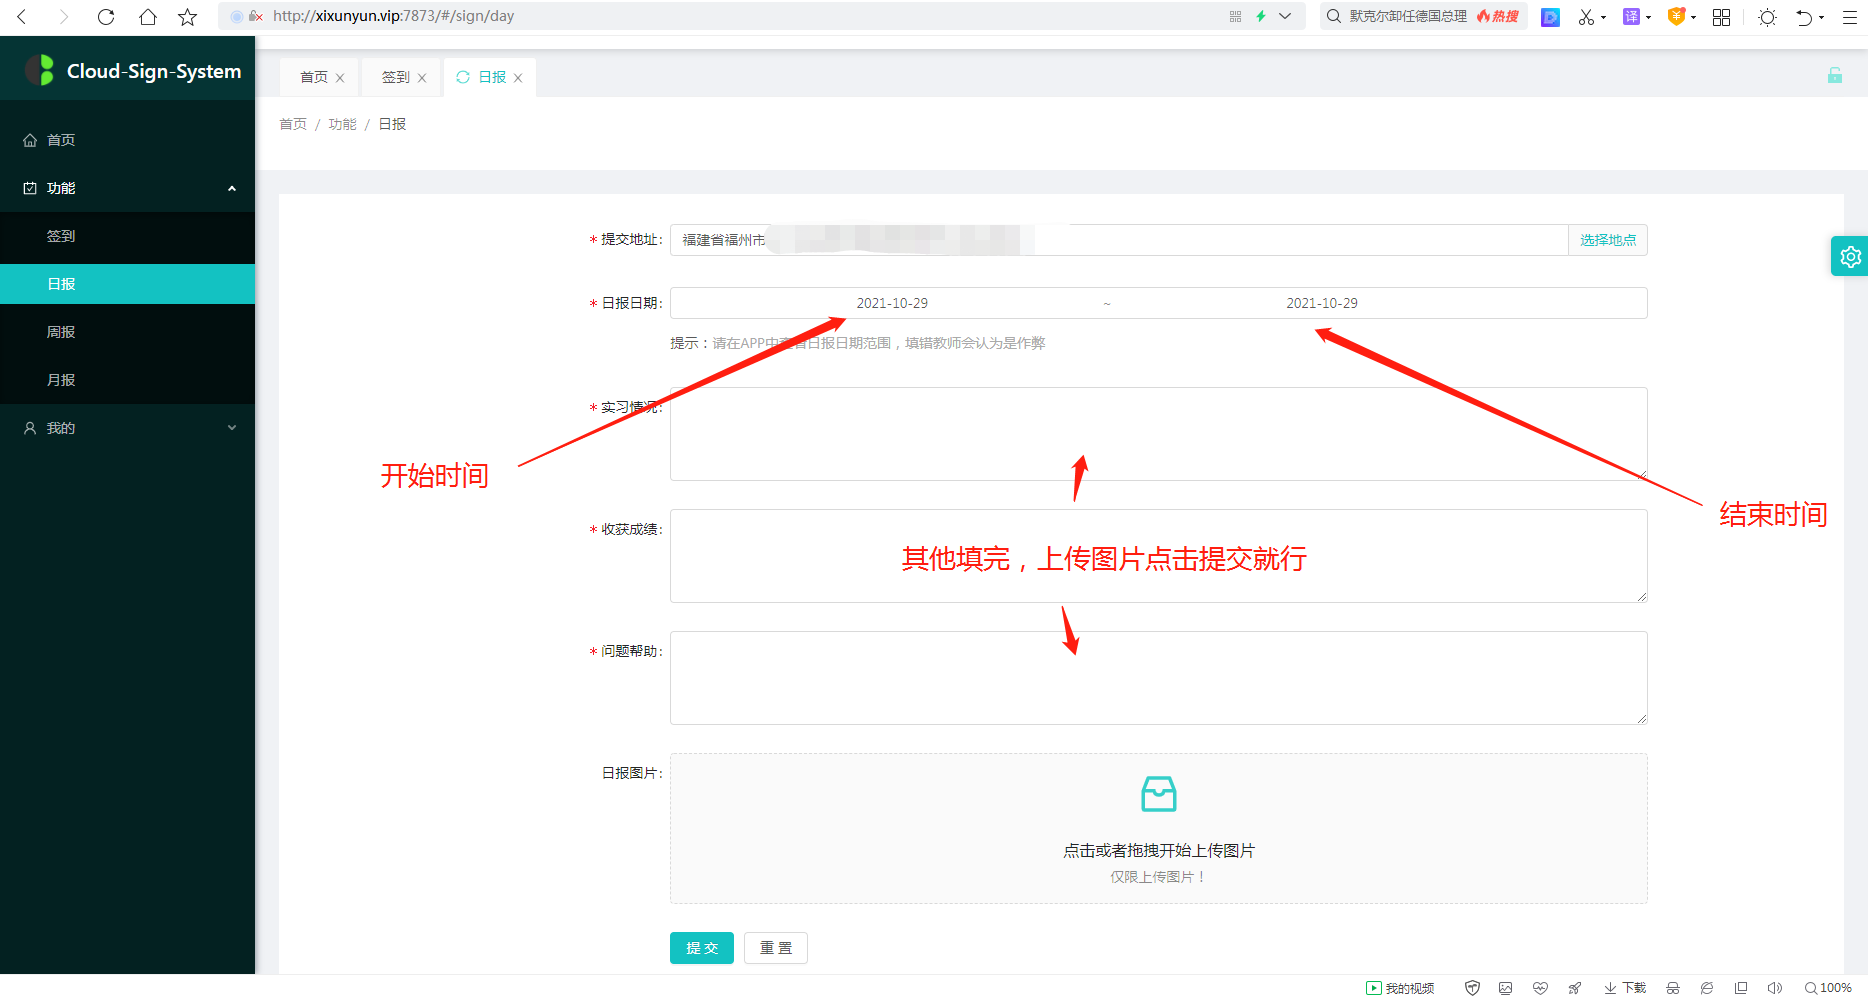Click the rocket accelerator icon in status bar

1575,988
